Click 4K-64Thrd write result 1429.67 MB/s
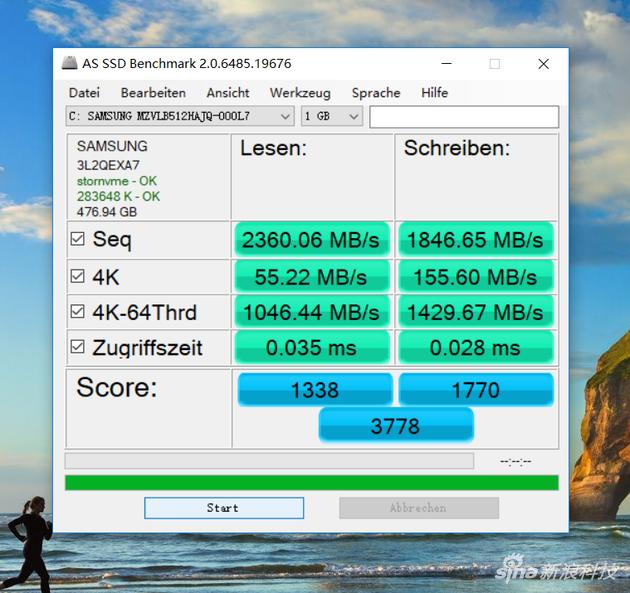 coord(476,312)
